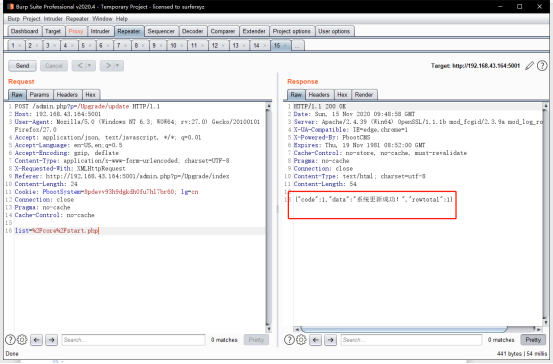Switch to Dashboard tab

(x=24, y=31)
